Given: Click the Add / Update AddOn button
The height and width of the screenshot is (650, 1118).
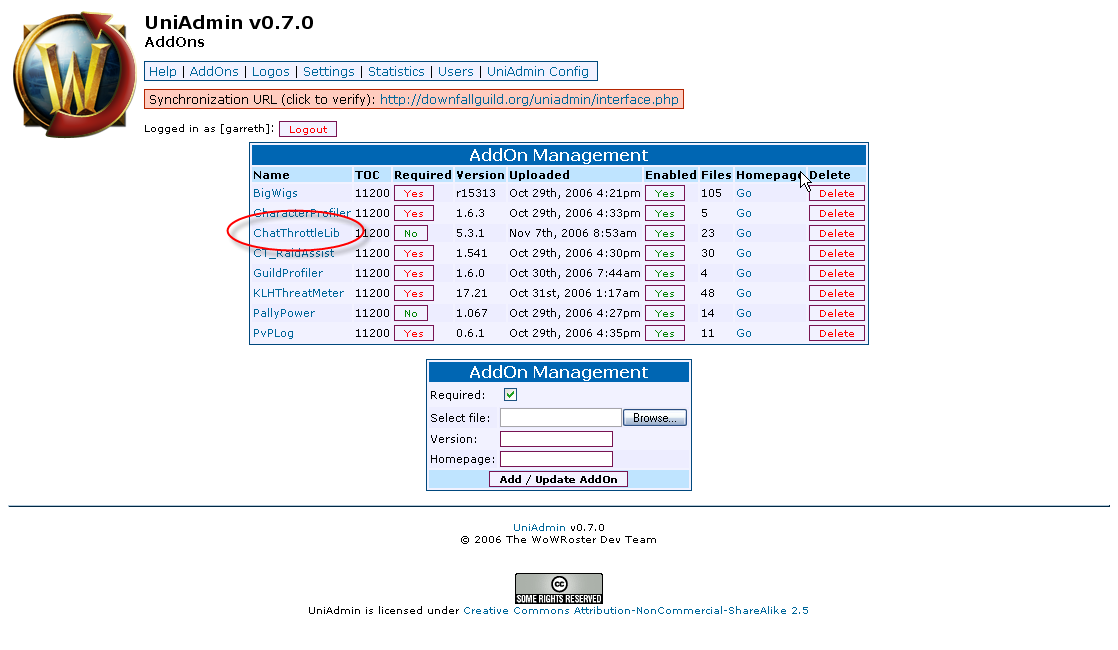Looking at the screenshot, I should tap(558, 479).
